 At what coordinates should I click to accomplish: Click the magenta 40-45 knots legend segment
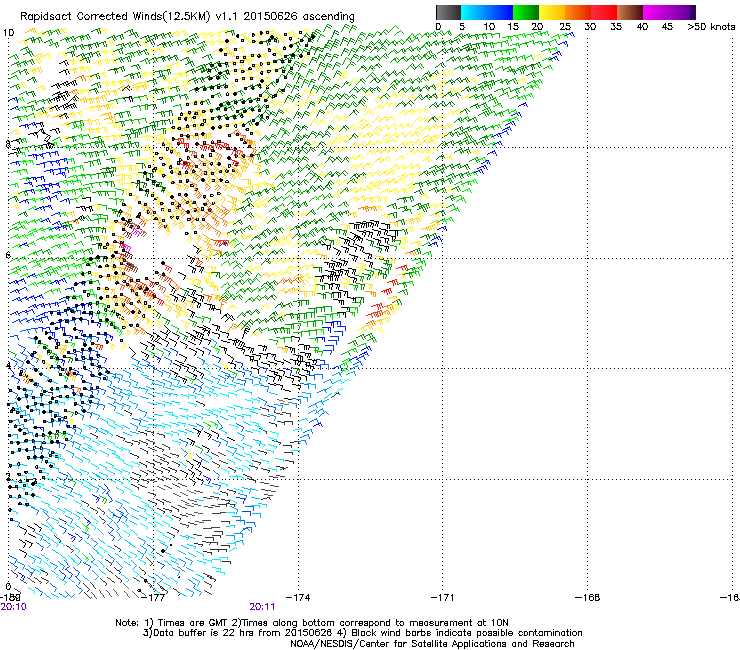tap(656, 12)
